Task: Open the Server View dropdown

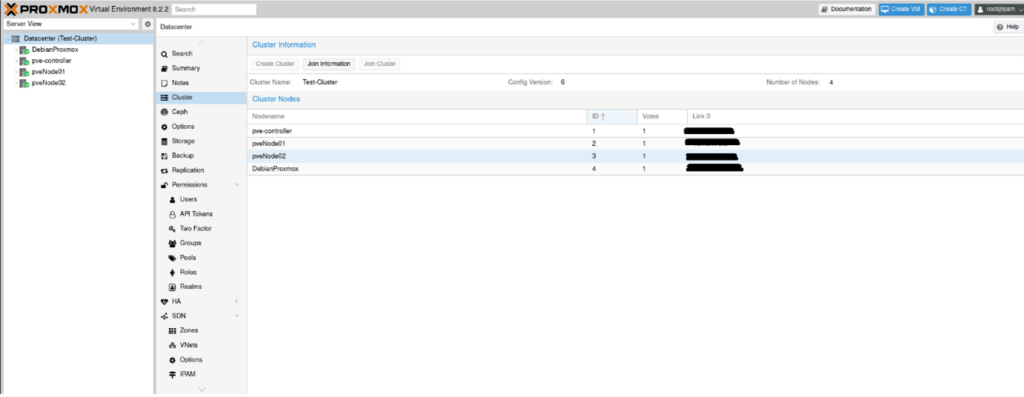Action: tap(71, 24)
